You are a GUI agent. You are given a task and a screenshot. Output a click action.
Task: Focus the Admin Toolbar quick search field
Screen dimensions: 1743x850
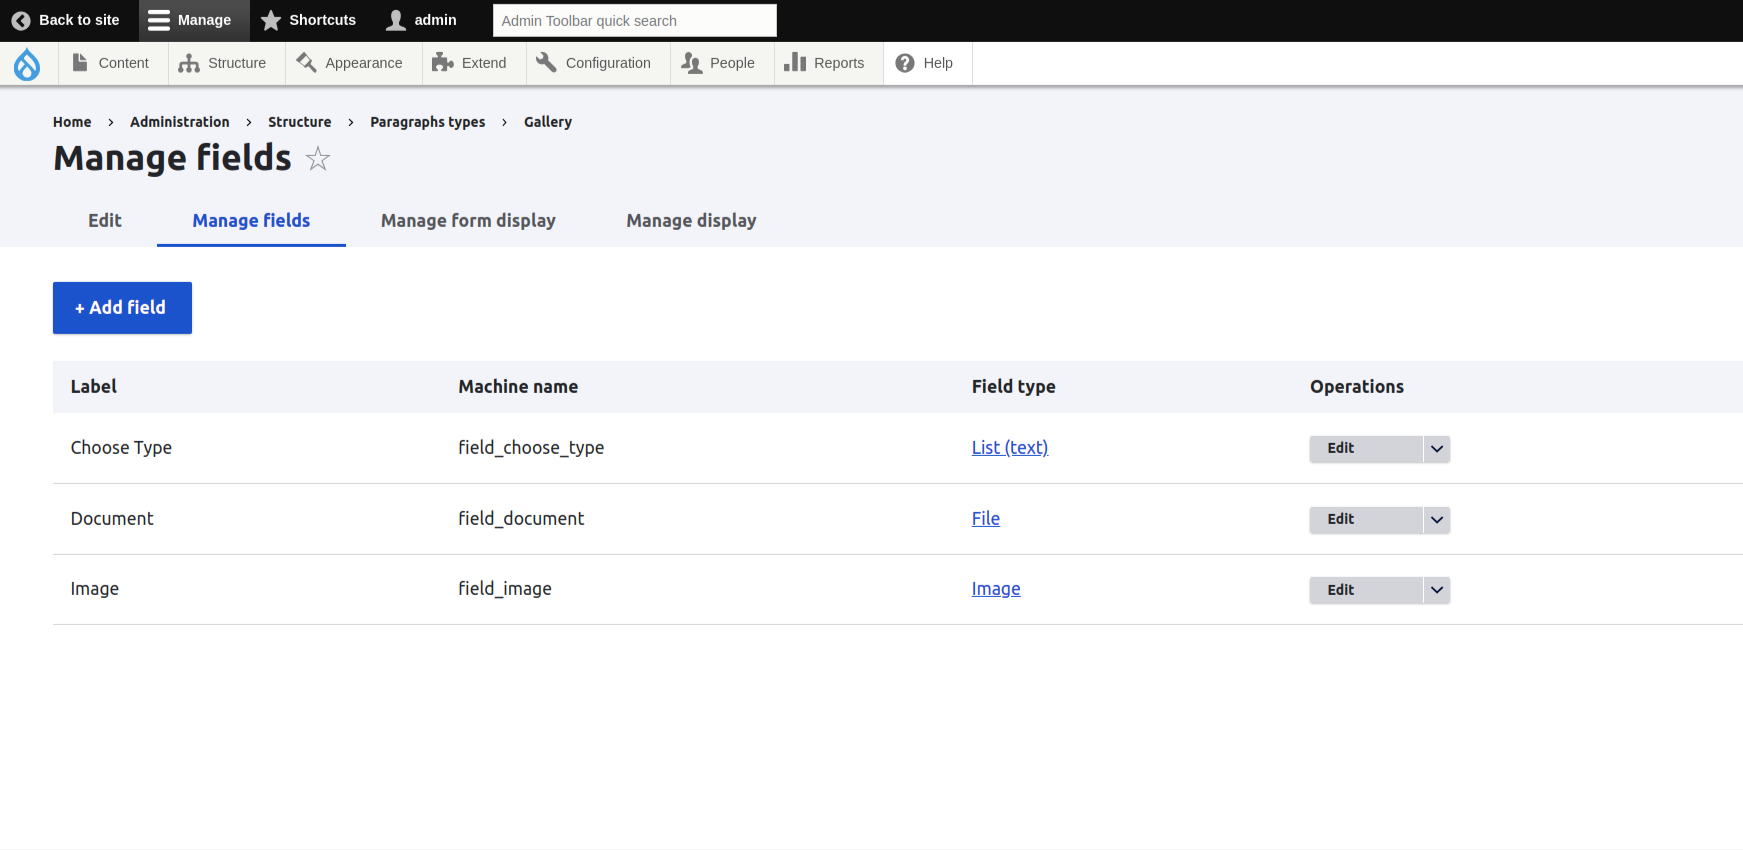pos(635,20)
